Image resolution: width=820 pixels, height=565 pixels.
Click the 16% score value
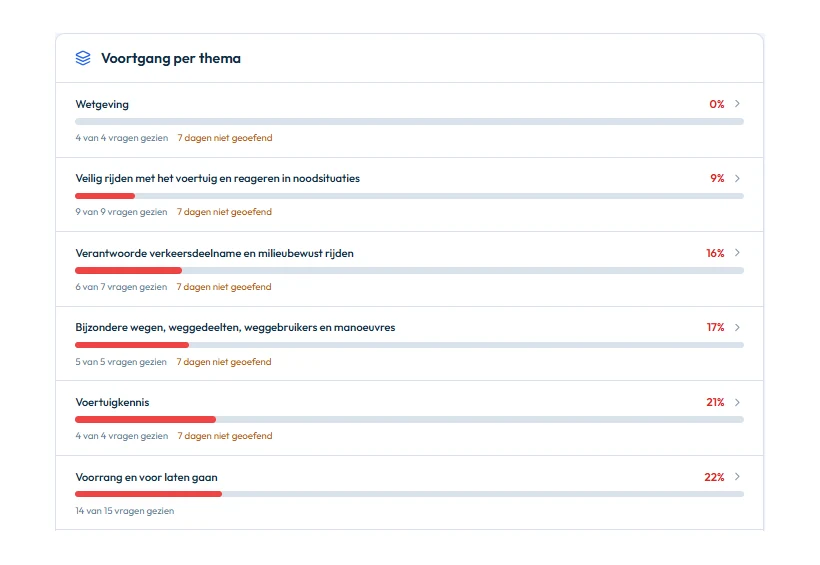coord(715,253)
